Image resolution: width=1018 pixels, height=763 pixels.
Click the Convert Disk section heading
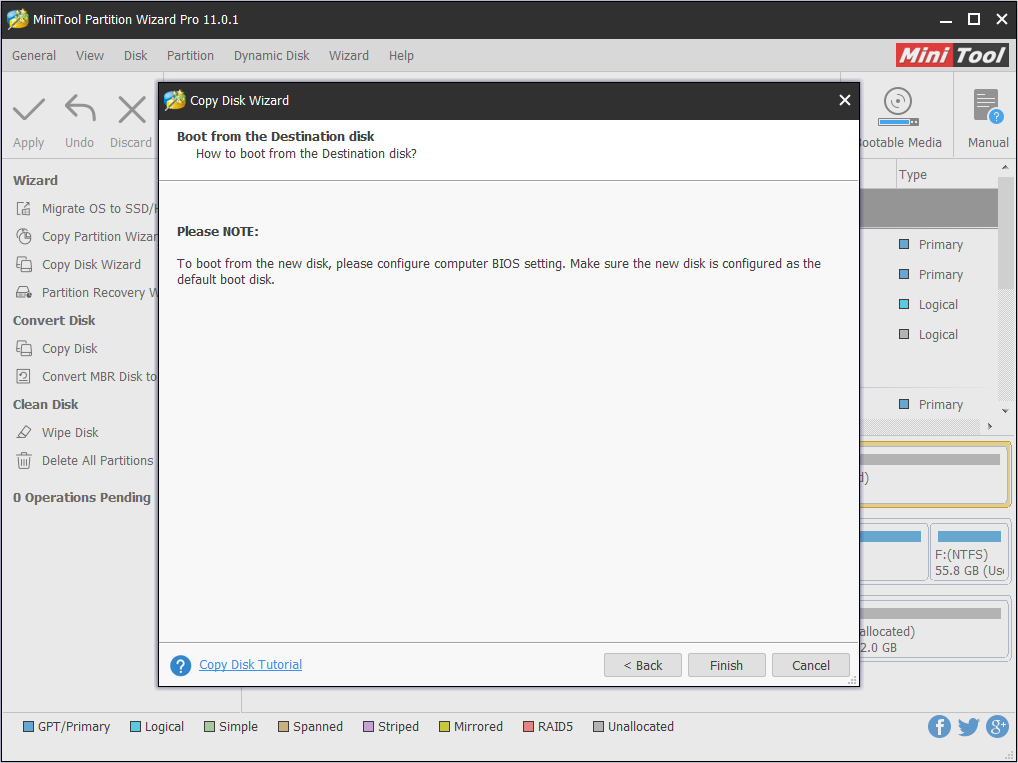point(54,321)
